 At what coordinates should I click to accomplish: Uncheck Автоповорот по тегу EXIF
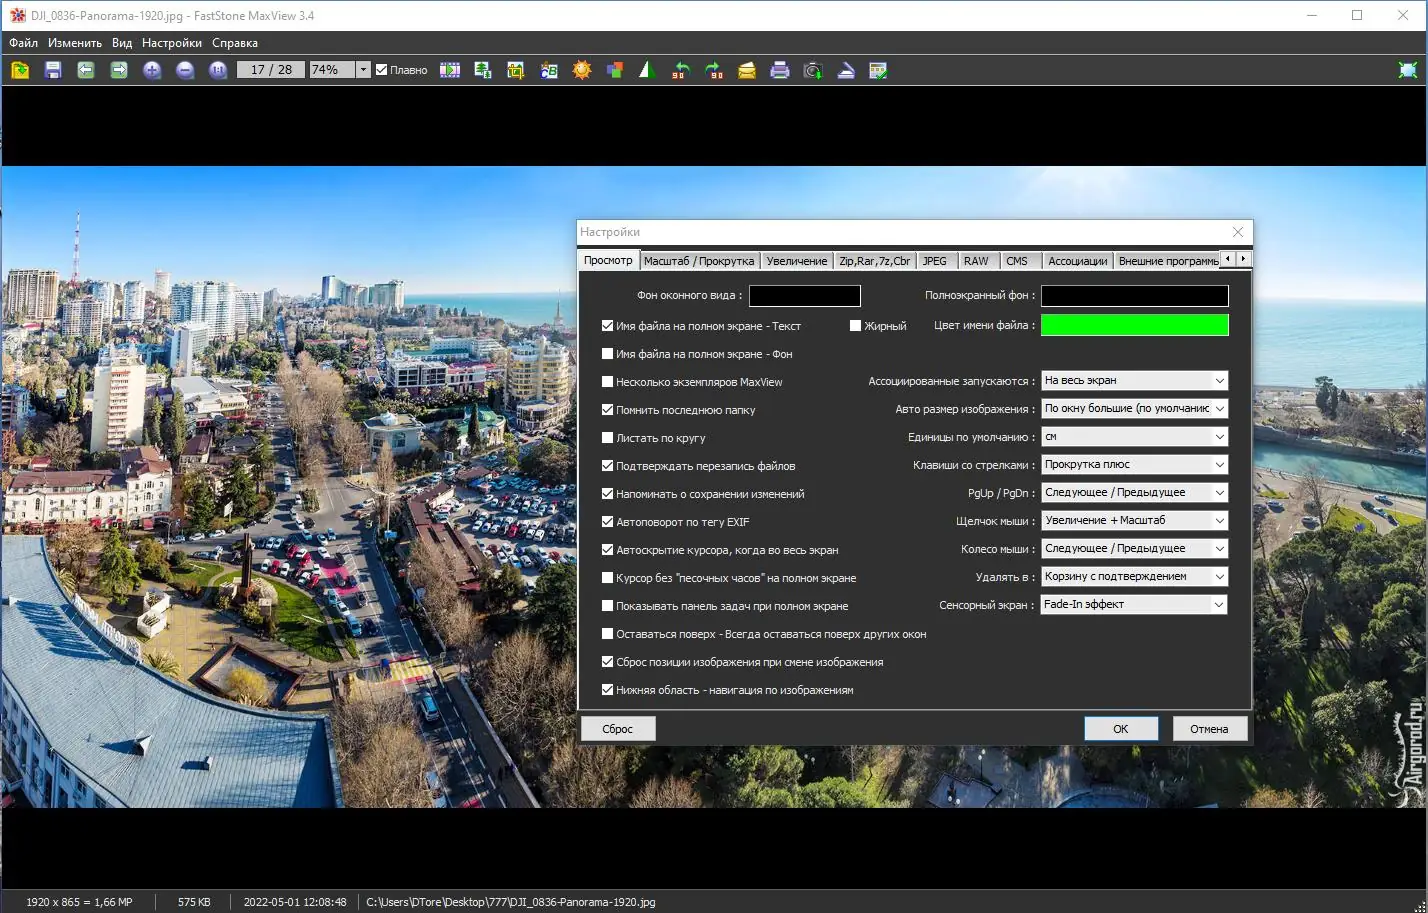point(608,522)
